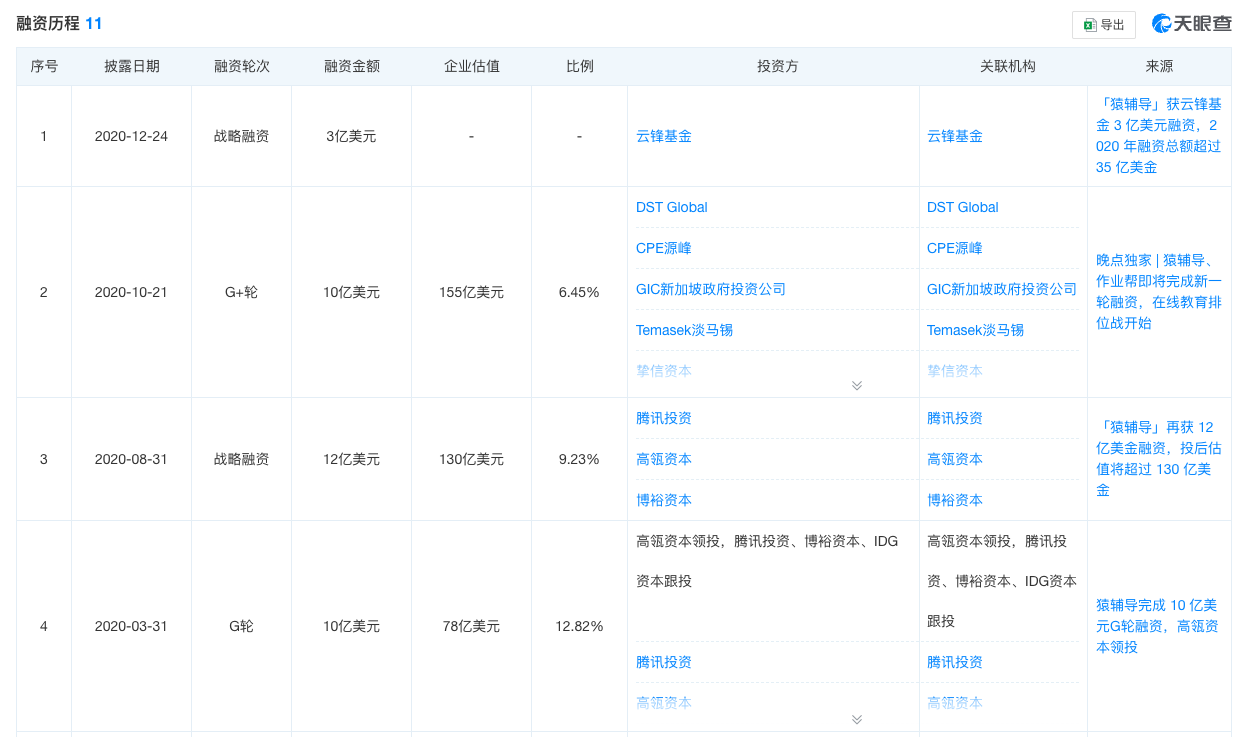Open 腾讯投资 关联机构 in 2020-08-31 row
The height and width of the screenshot is (737, 1242).
[x=955, y=418]
